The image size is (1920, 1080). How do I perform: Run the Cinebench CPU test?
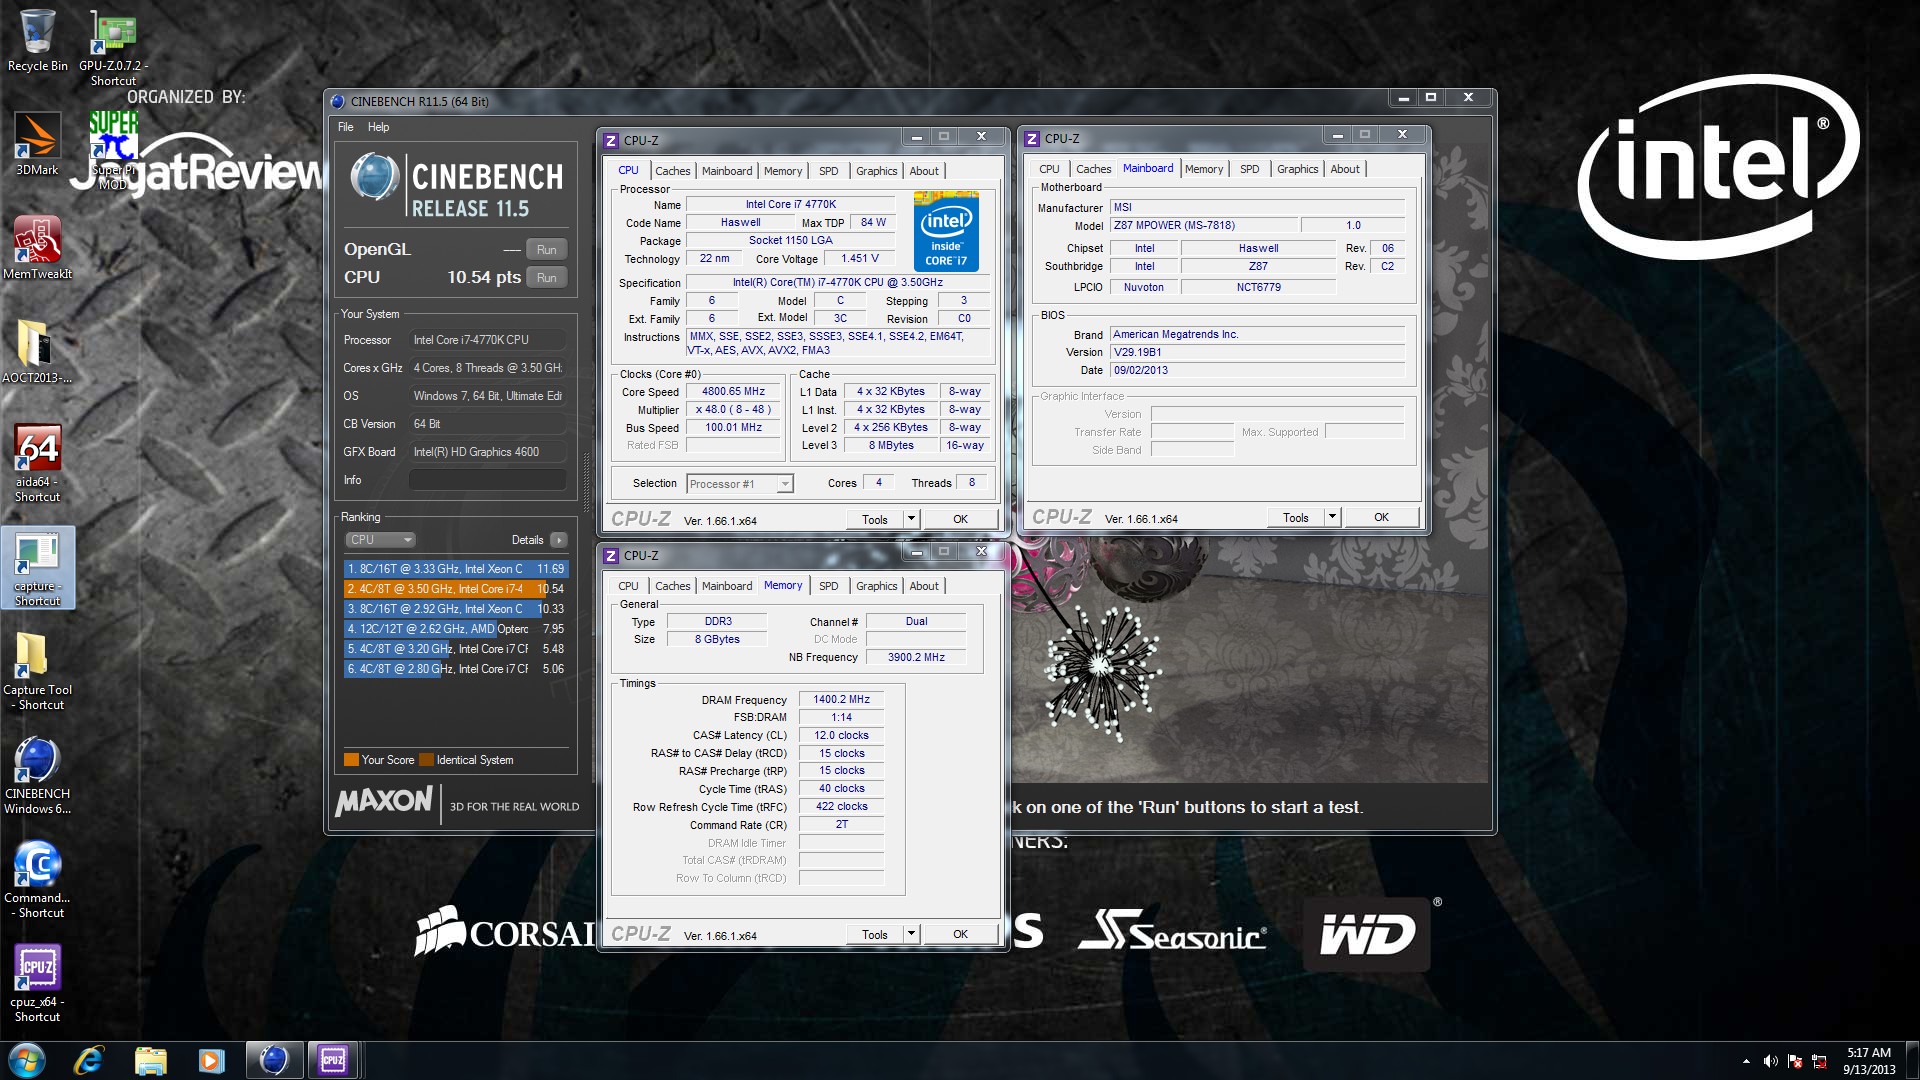coord(546,278)
